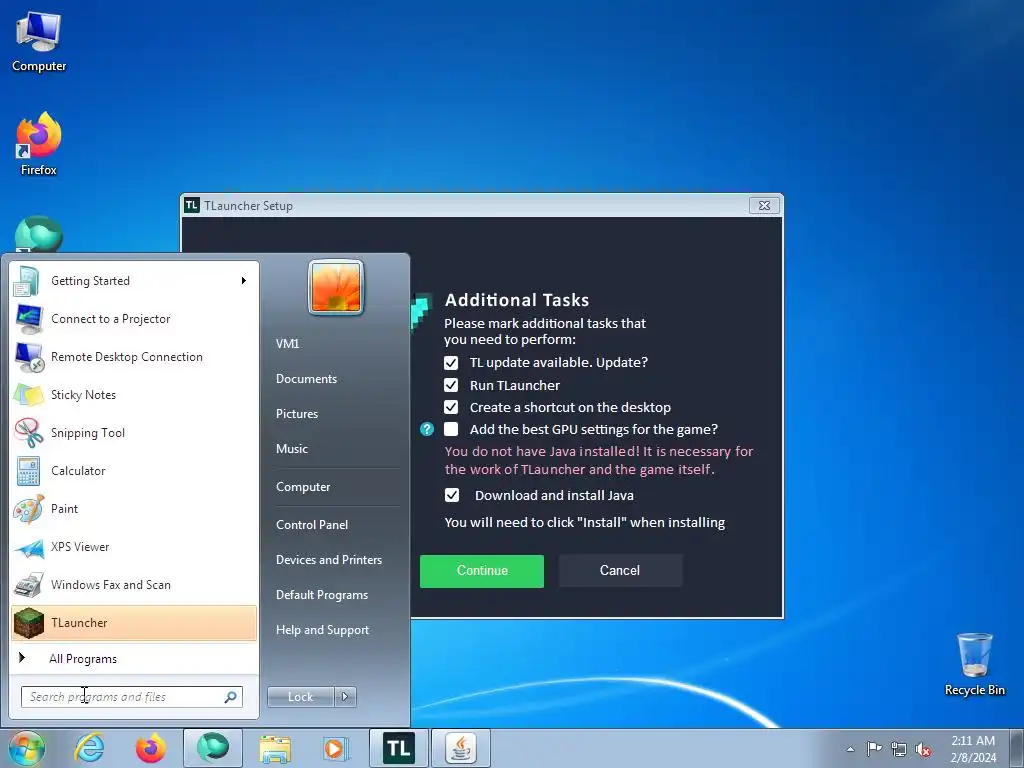Click the Paint palette icon

28,509
